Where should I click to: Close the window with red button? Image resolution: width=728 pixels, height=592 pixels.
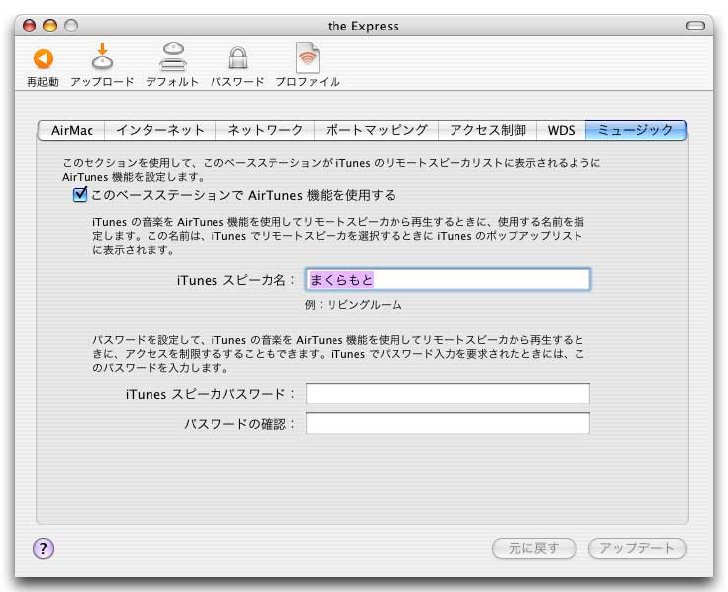[29, 25]
